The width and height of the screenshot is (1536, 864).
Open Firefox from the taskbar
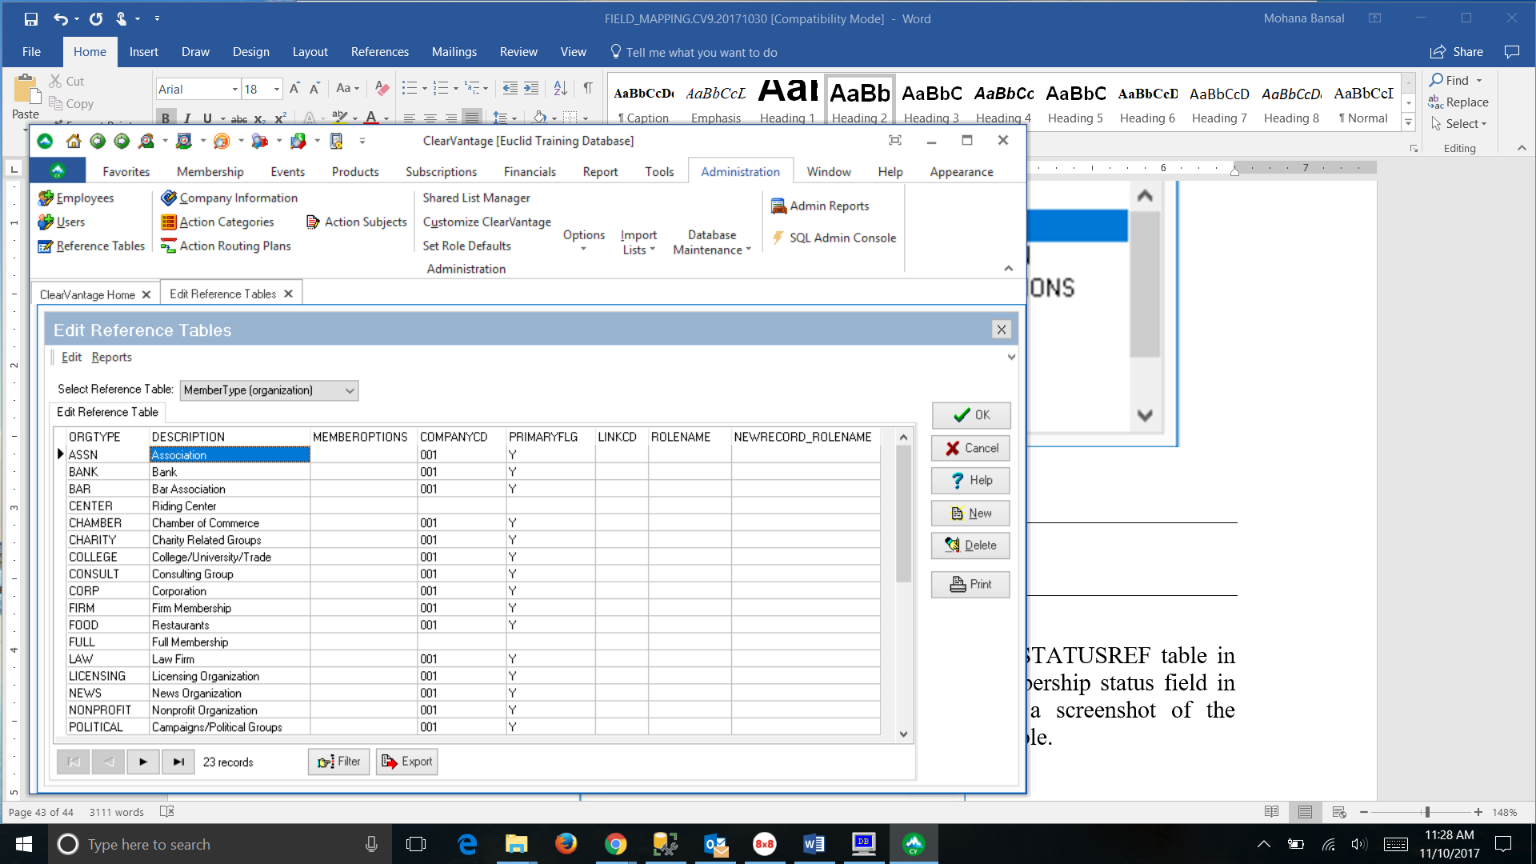566,844
